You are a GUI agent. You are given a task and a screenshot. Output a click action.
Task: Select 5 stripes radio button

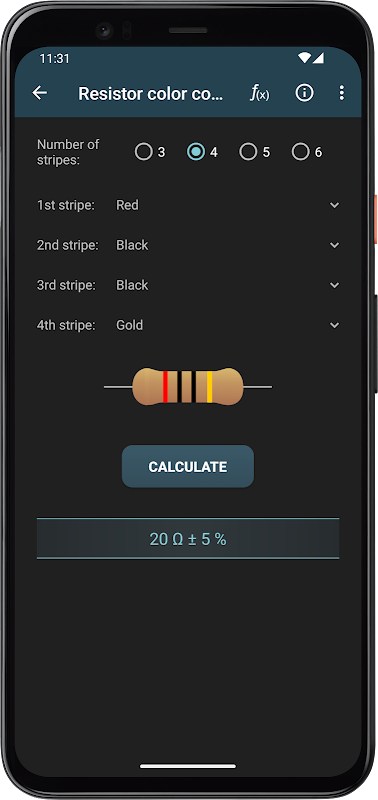pyautogui.click(x=255, y=152)
